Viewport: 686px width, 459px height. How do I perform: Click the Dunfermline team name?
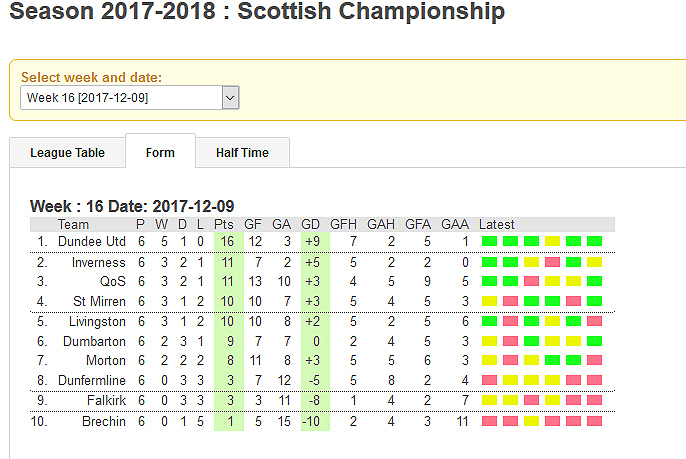92,380
